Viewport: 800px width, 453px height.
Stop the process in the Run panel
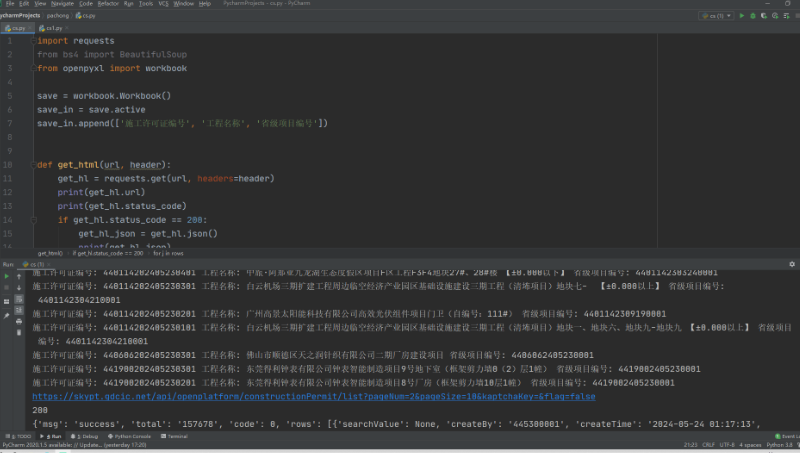pyautogui.click(x=7, y=288)
